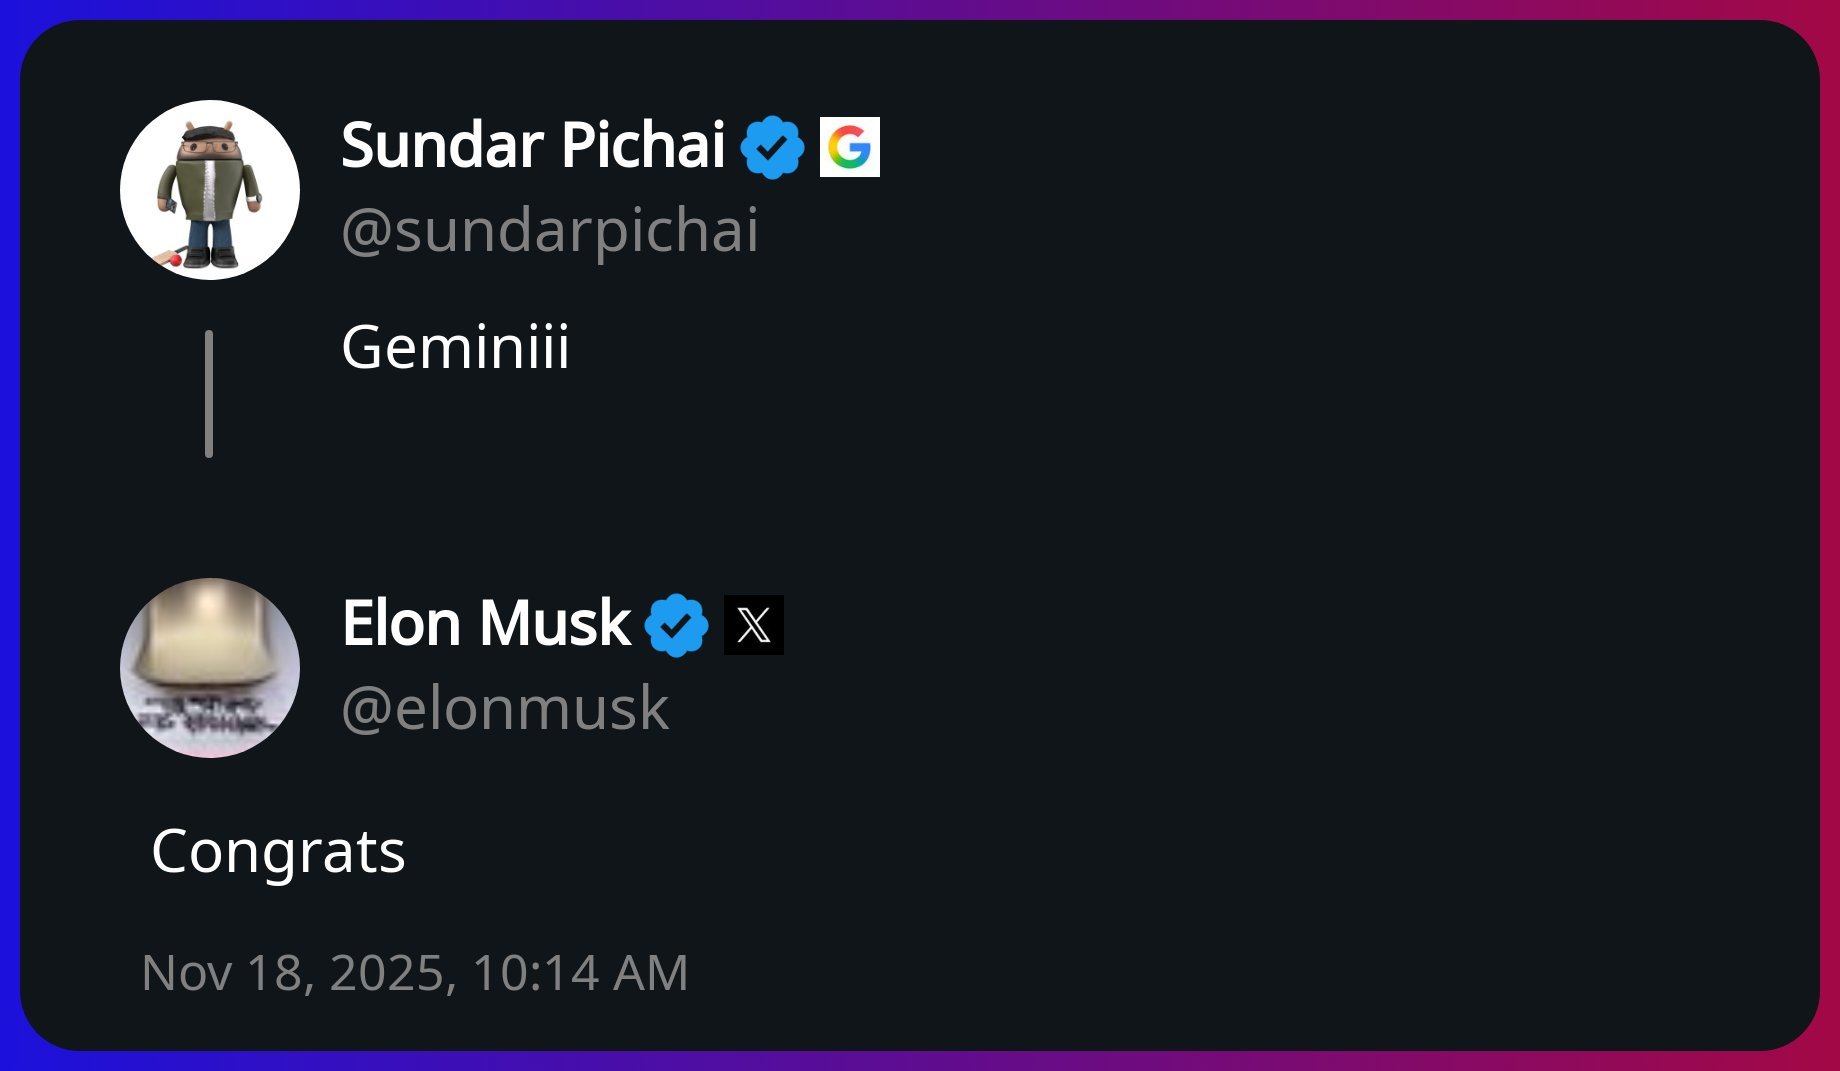
Task: Open the Sundar Pichai display name
Action: (533, 146)
